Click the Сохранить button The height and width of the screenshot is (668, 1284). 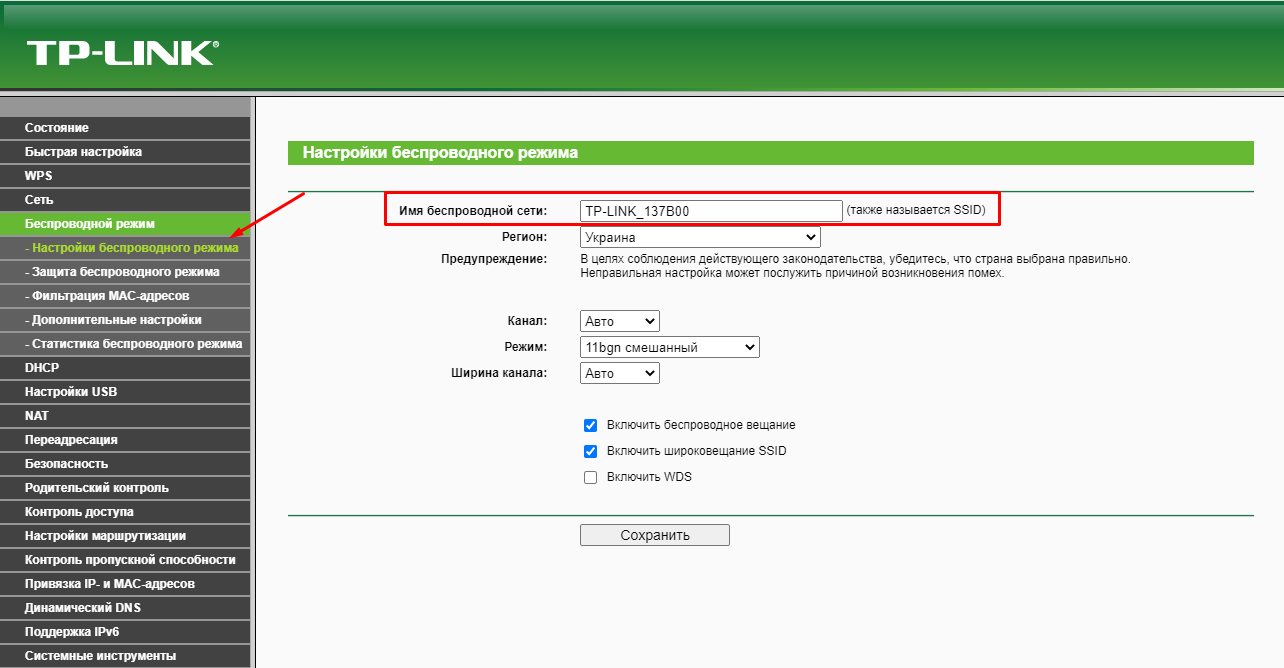click(655, 535)
